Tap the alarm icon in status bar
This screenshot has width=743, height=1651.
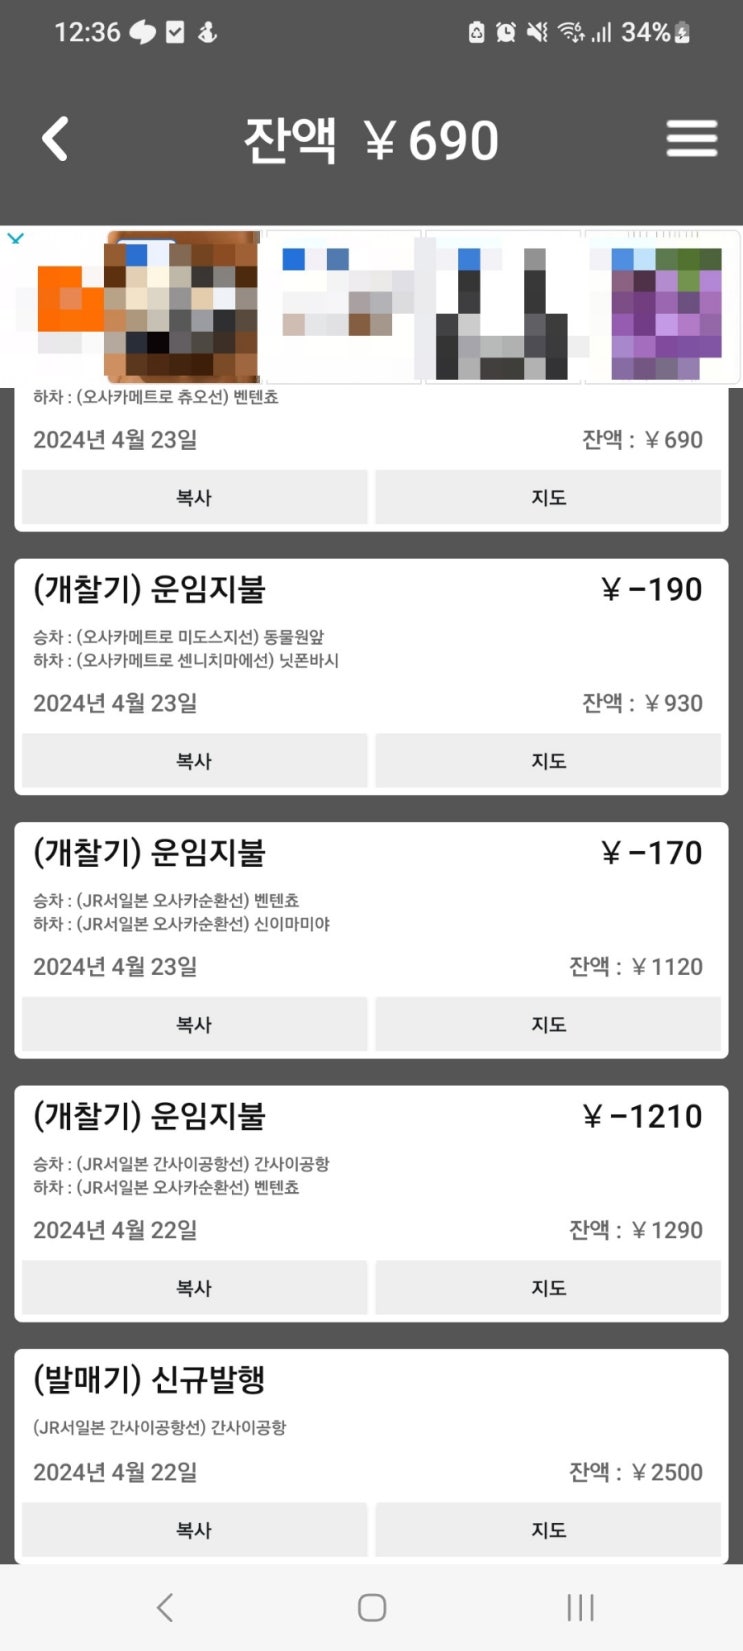pos(506,33)
